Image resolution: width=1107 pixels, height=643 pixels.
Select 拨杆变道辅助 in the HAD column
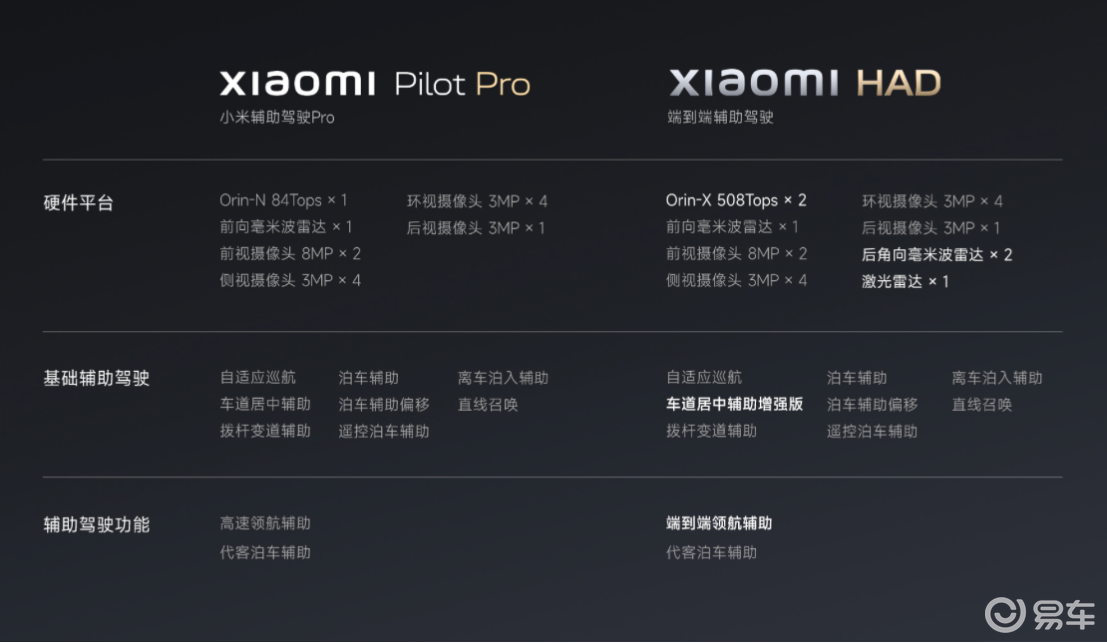point(712,431)
